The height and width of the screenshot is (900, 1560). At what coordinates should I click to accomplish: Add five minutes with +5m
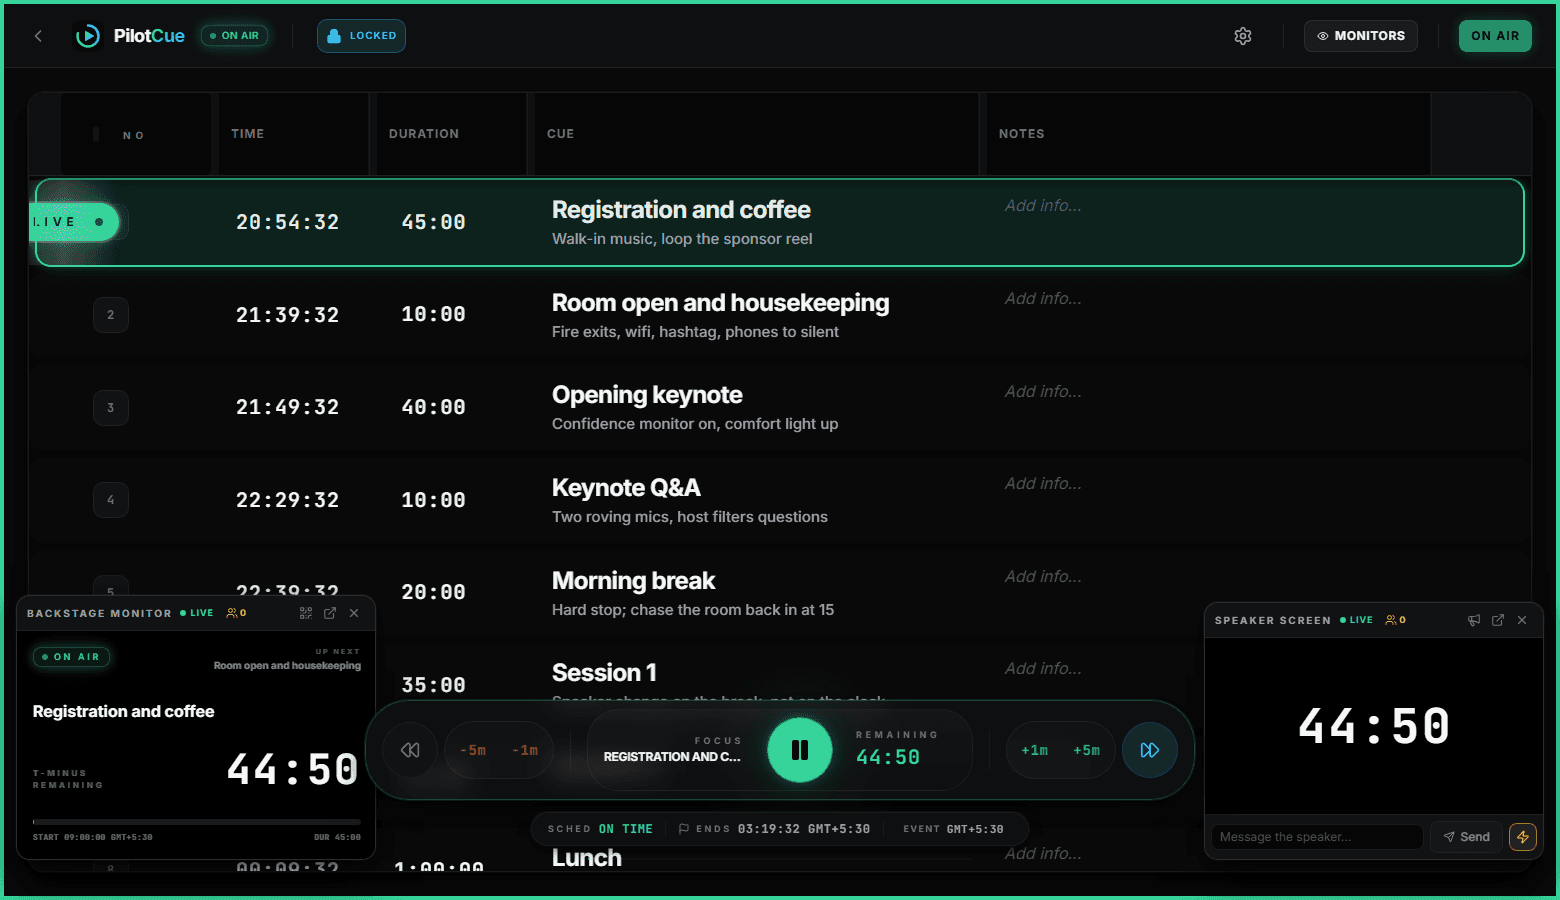(1087, 750)
